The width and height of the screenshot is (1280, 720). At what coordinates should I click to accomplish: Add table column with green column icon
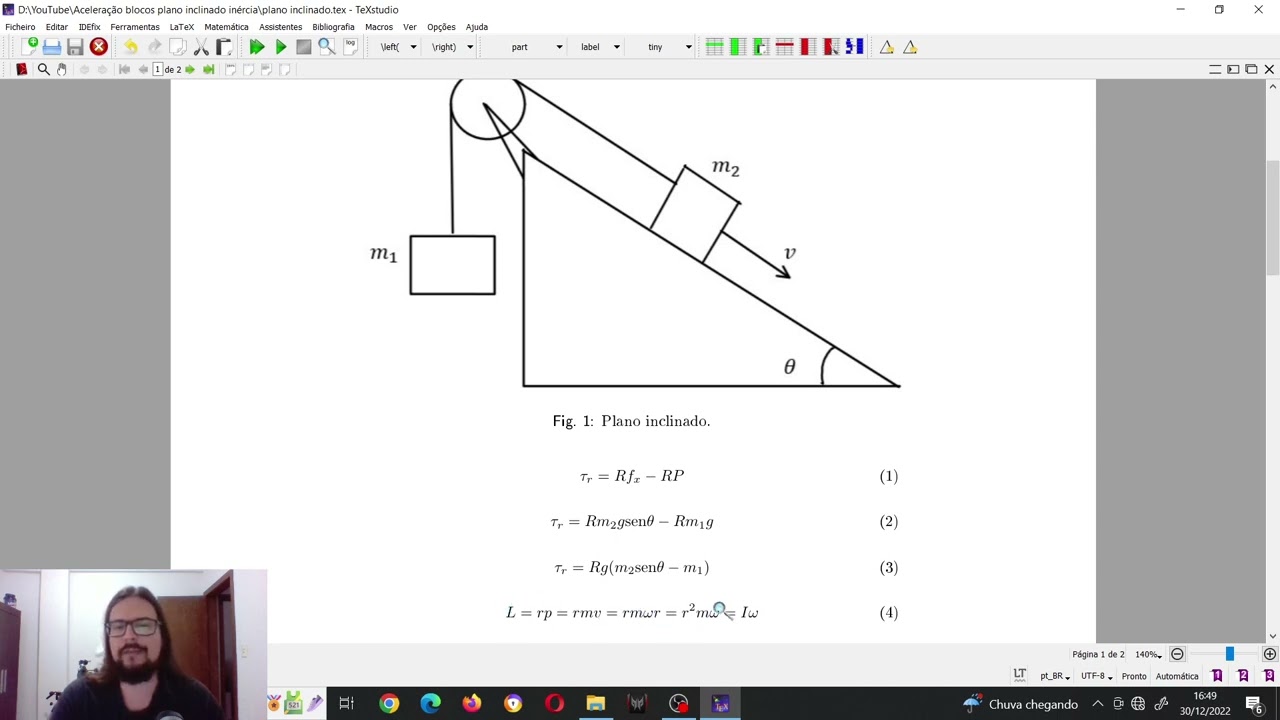[x=737, y=47]
